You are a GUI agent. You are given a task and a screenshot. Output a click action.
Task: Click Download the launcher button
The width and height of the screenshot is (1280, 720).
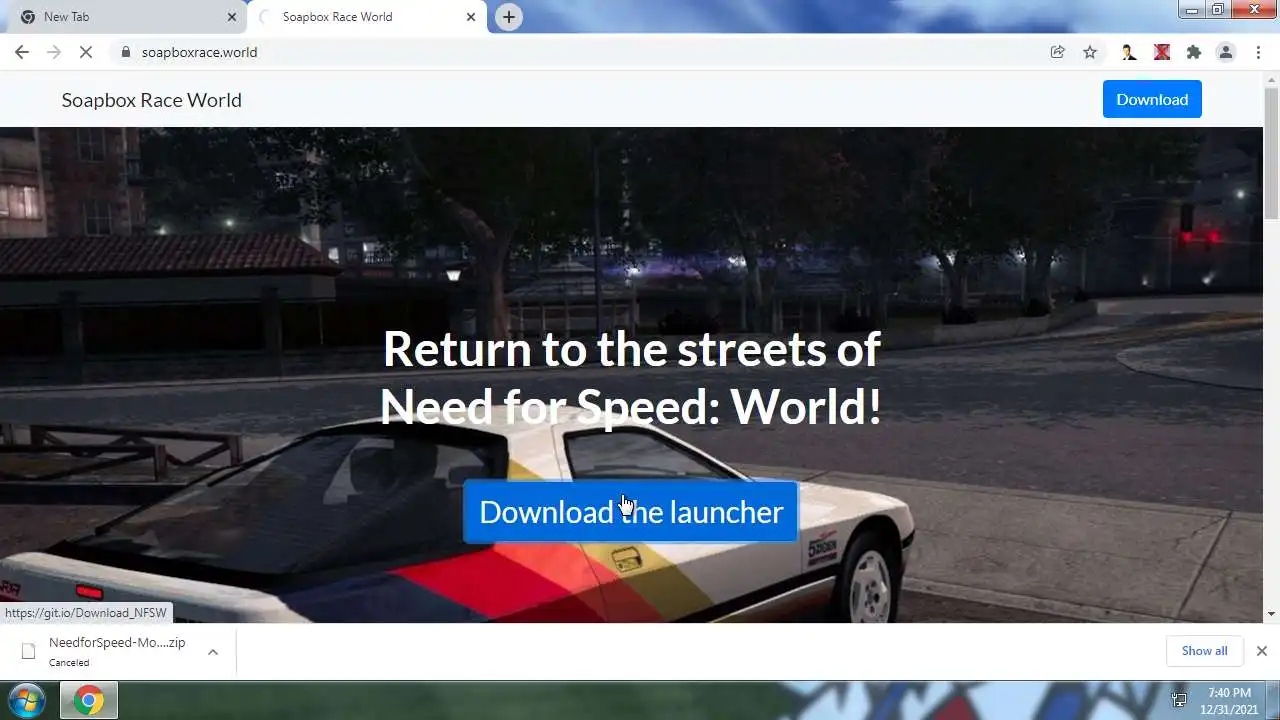click(x=631, y=512)
